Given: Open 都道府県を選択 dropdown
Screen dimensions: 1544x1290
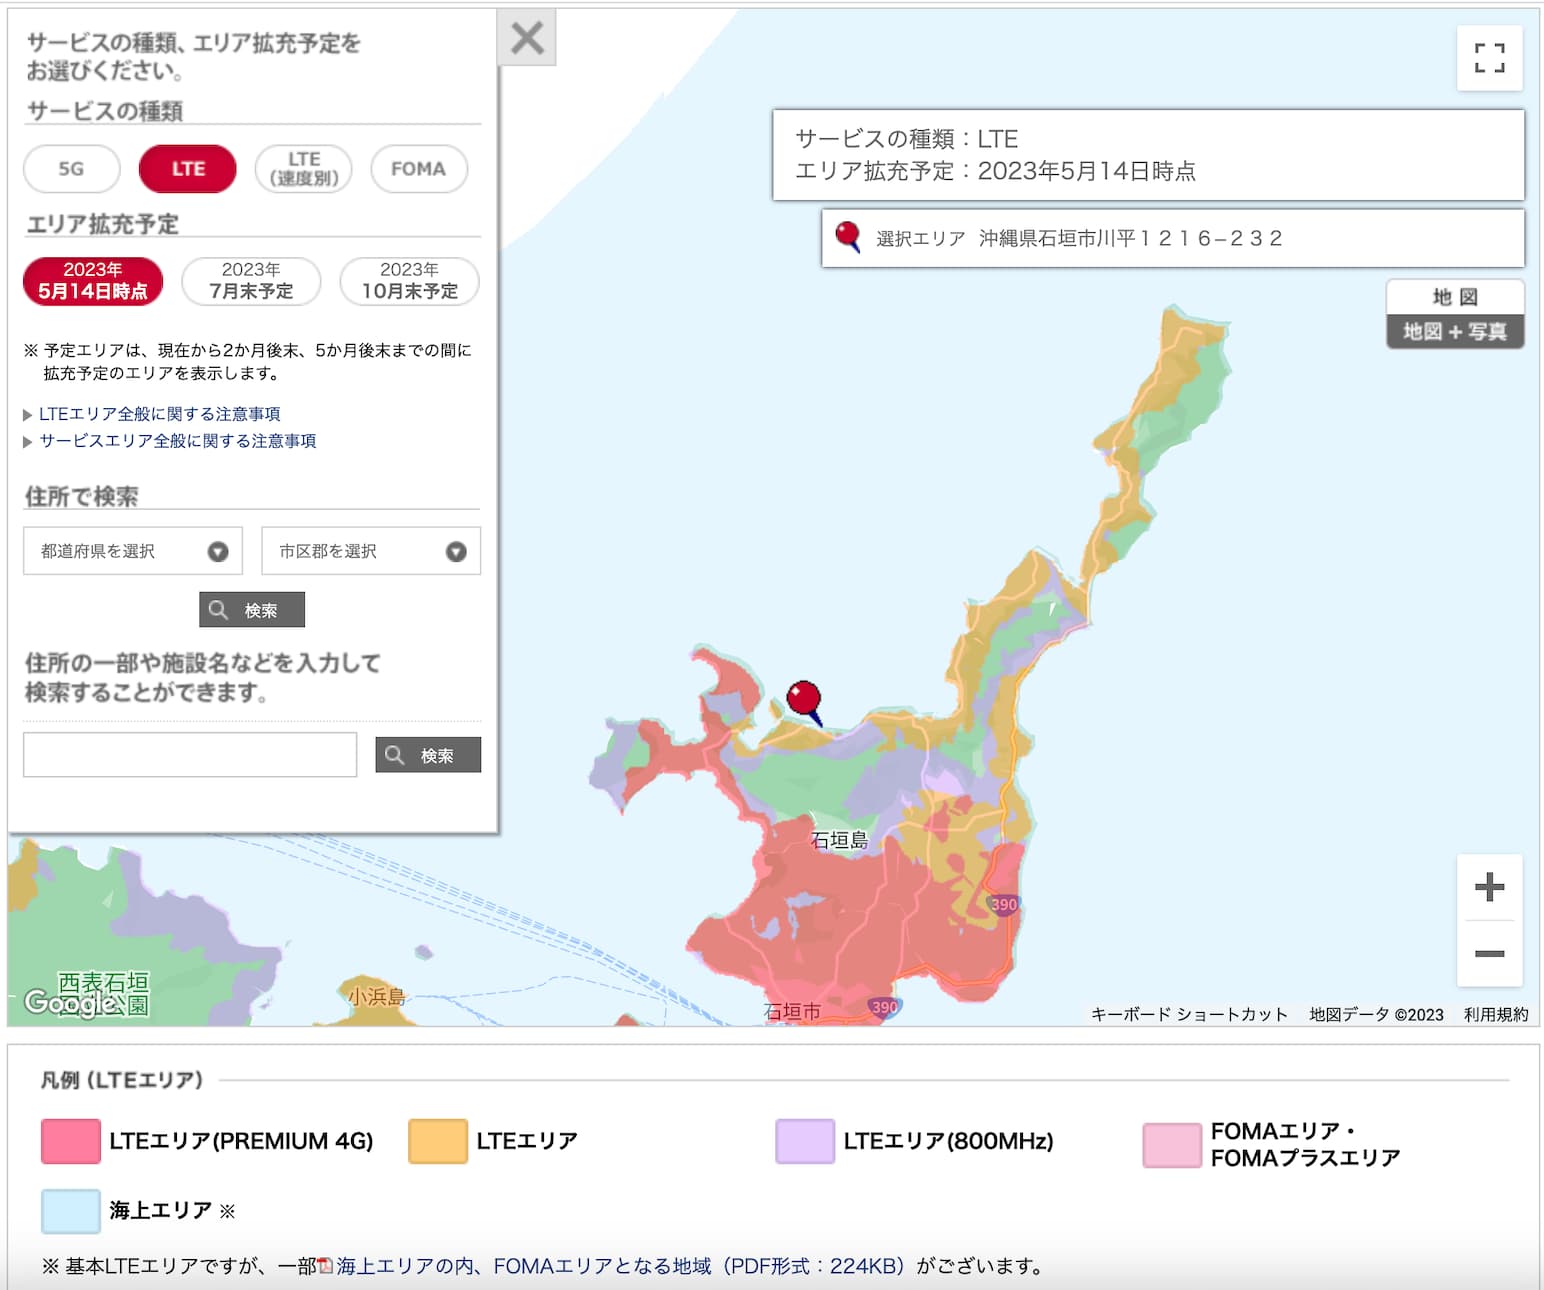Looking at the screenshot, I should point(133,551).
